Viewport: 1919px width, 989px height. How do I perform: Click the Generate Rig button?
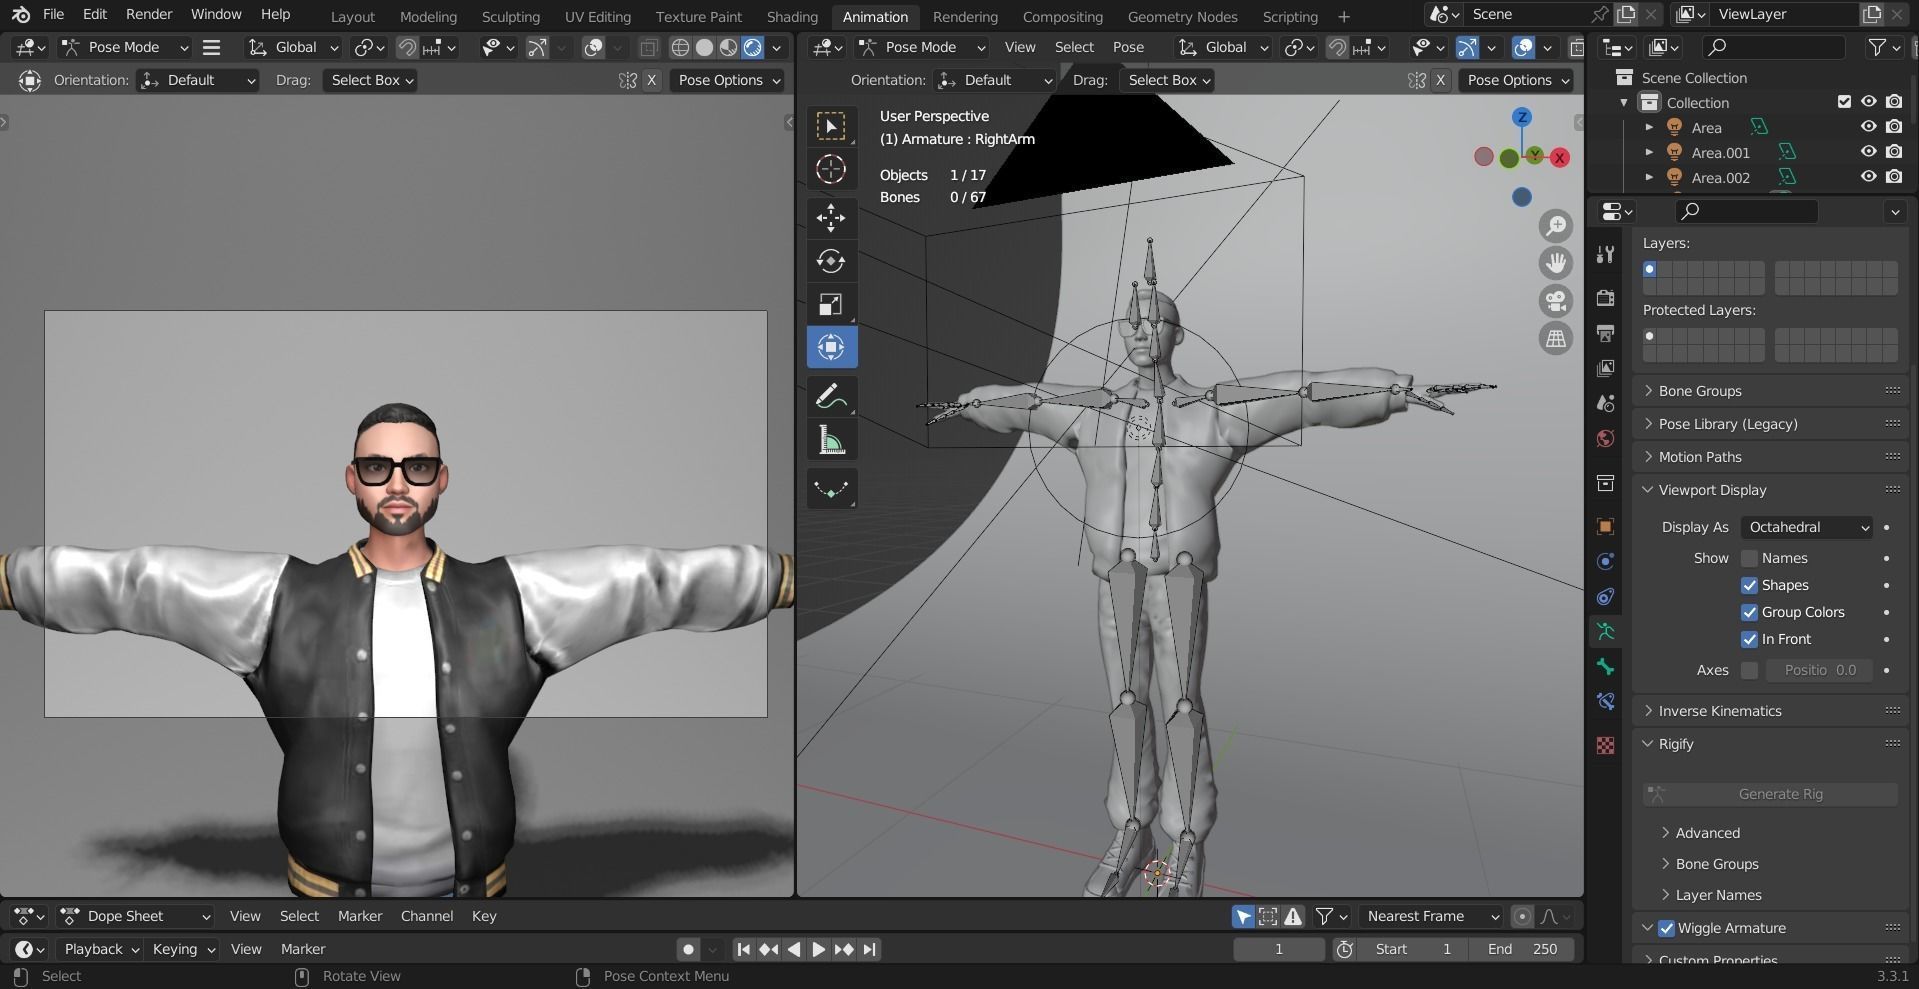point(1770,794)
